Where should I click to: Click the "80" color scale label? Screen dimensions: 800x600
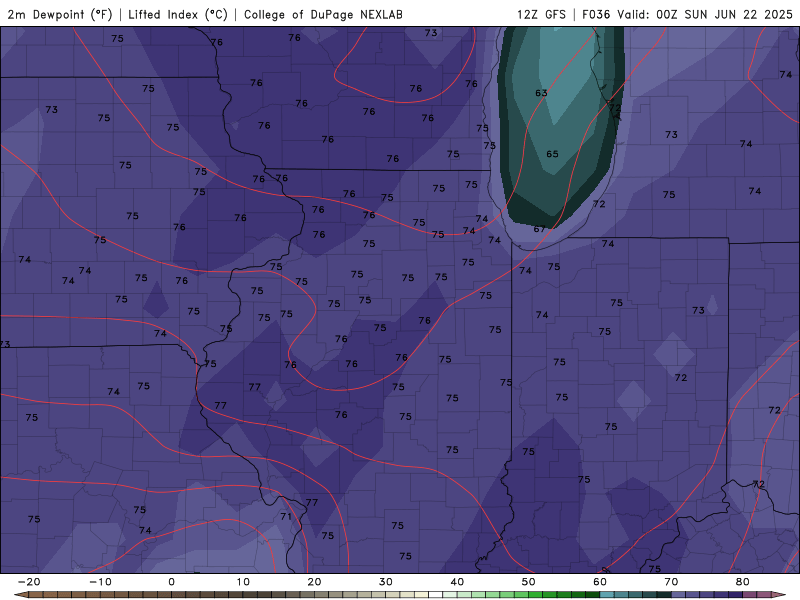coord(743,582)
